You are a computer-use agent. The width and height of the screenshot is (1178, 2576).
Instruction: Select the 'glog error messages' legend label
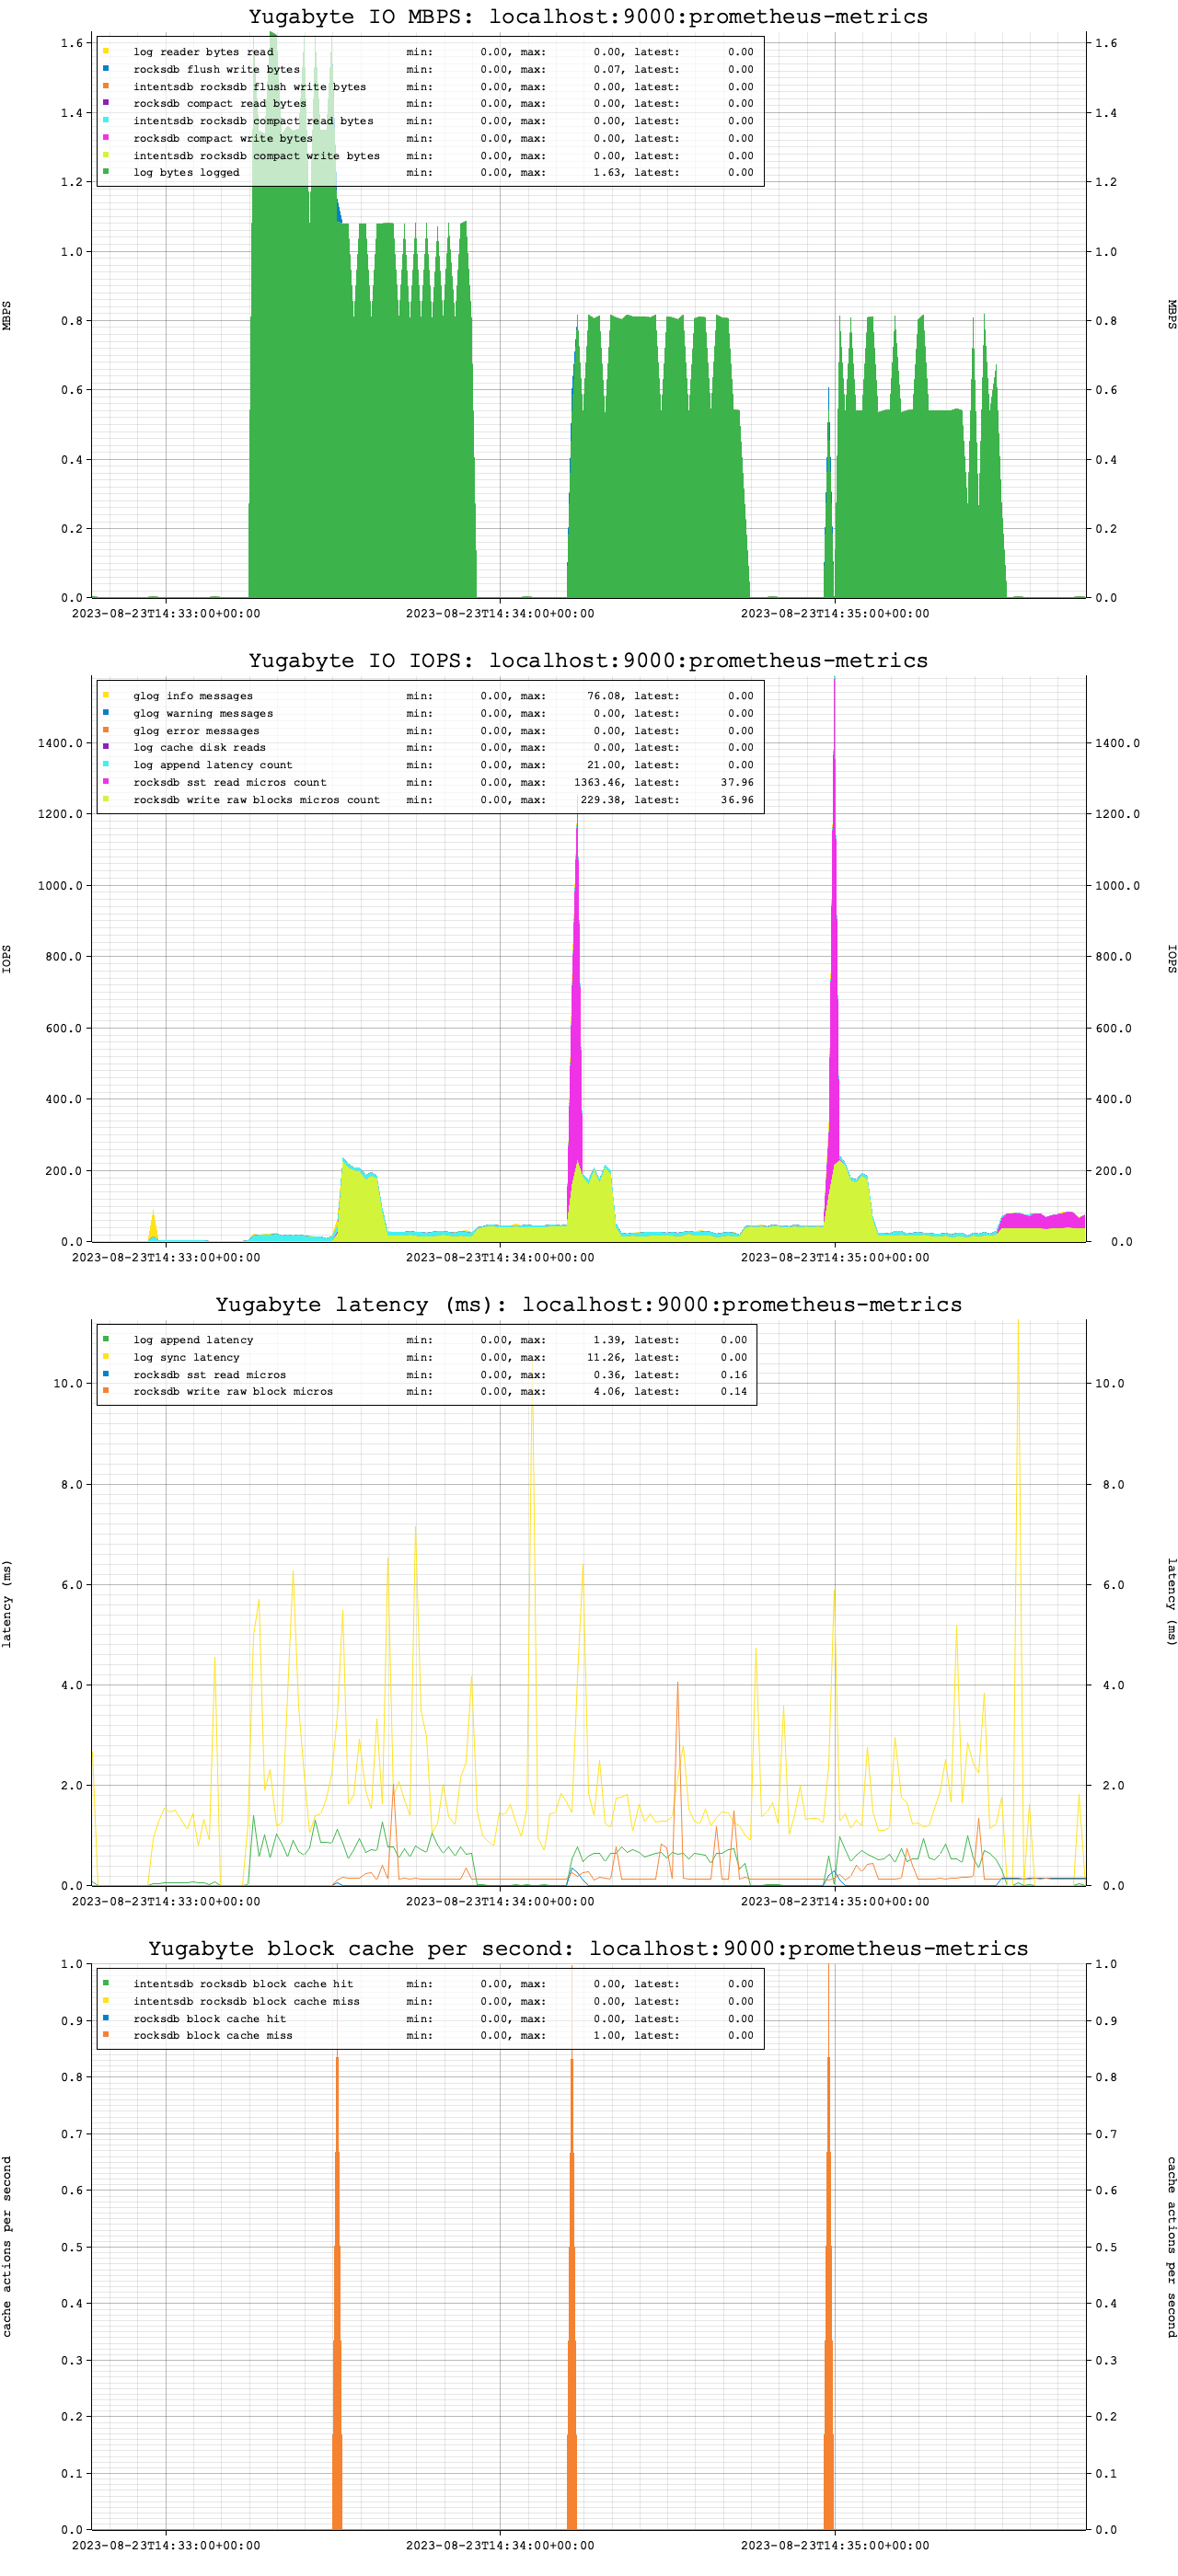click(196, 731)
